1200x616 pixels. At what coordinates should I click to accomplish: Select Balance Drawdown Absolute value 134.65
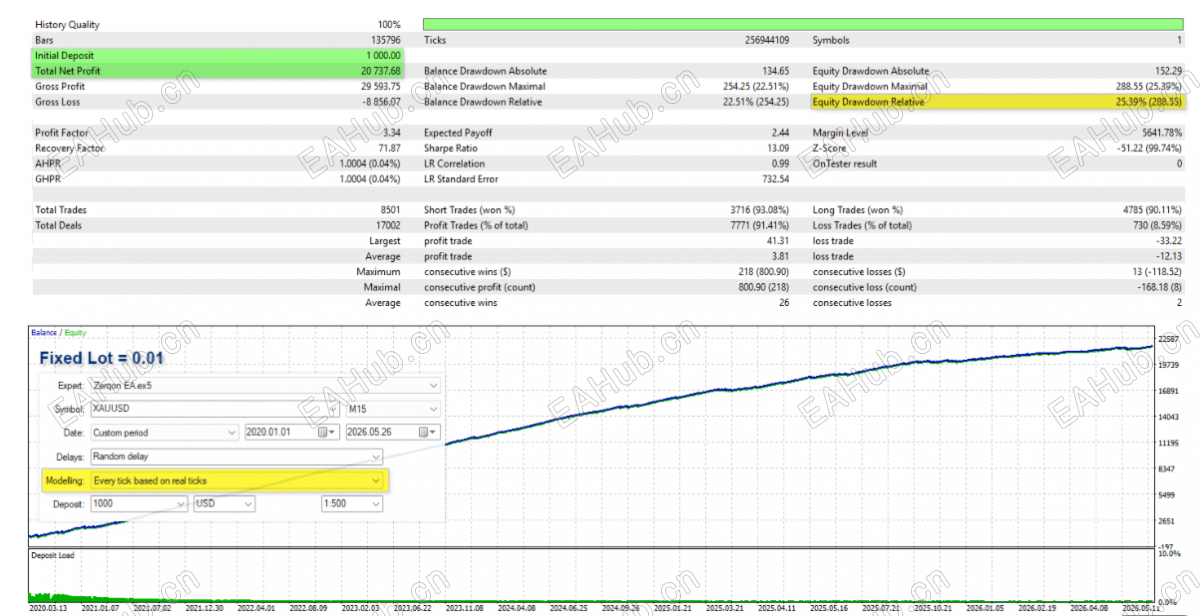tap(776, 71)
